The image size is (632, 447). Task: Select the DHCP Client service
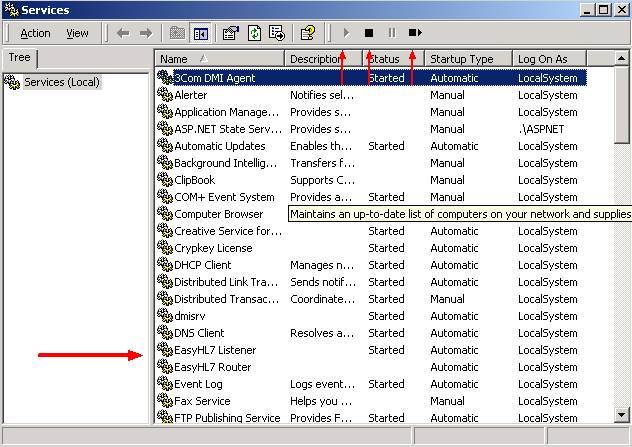pyautogui.click(x=371, y=265)
